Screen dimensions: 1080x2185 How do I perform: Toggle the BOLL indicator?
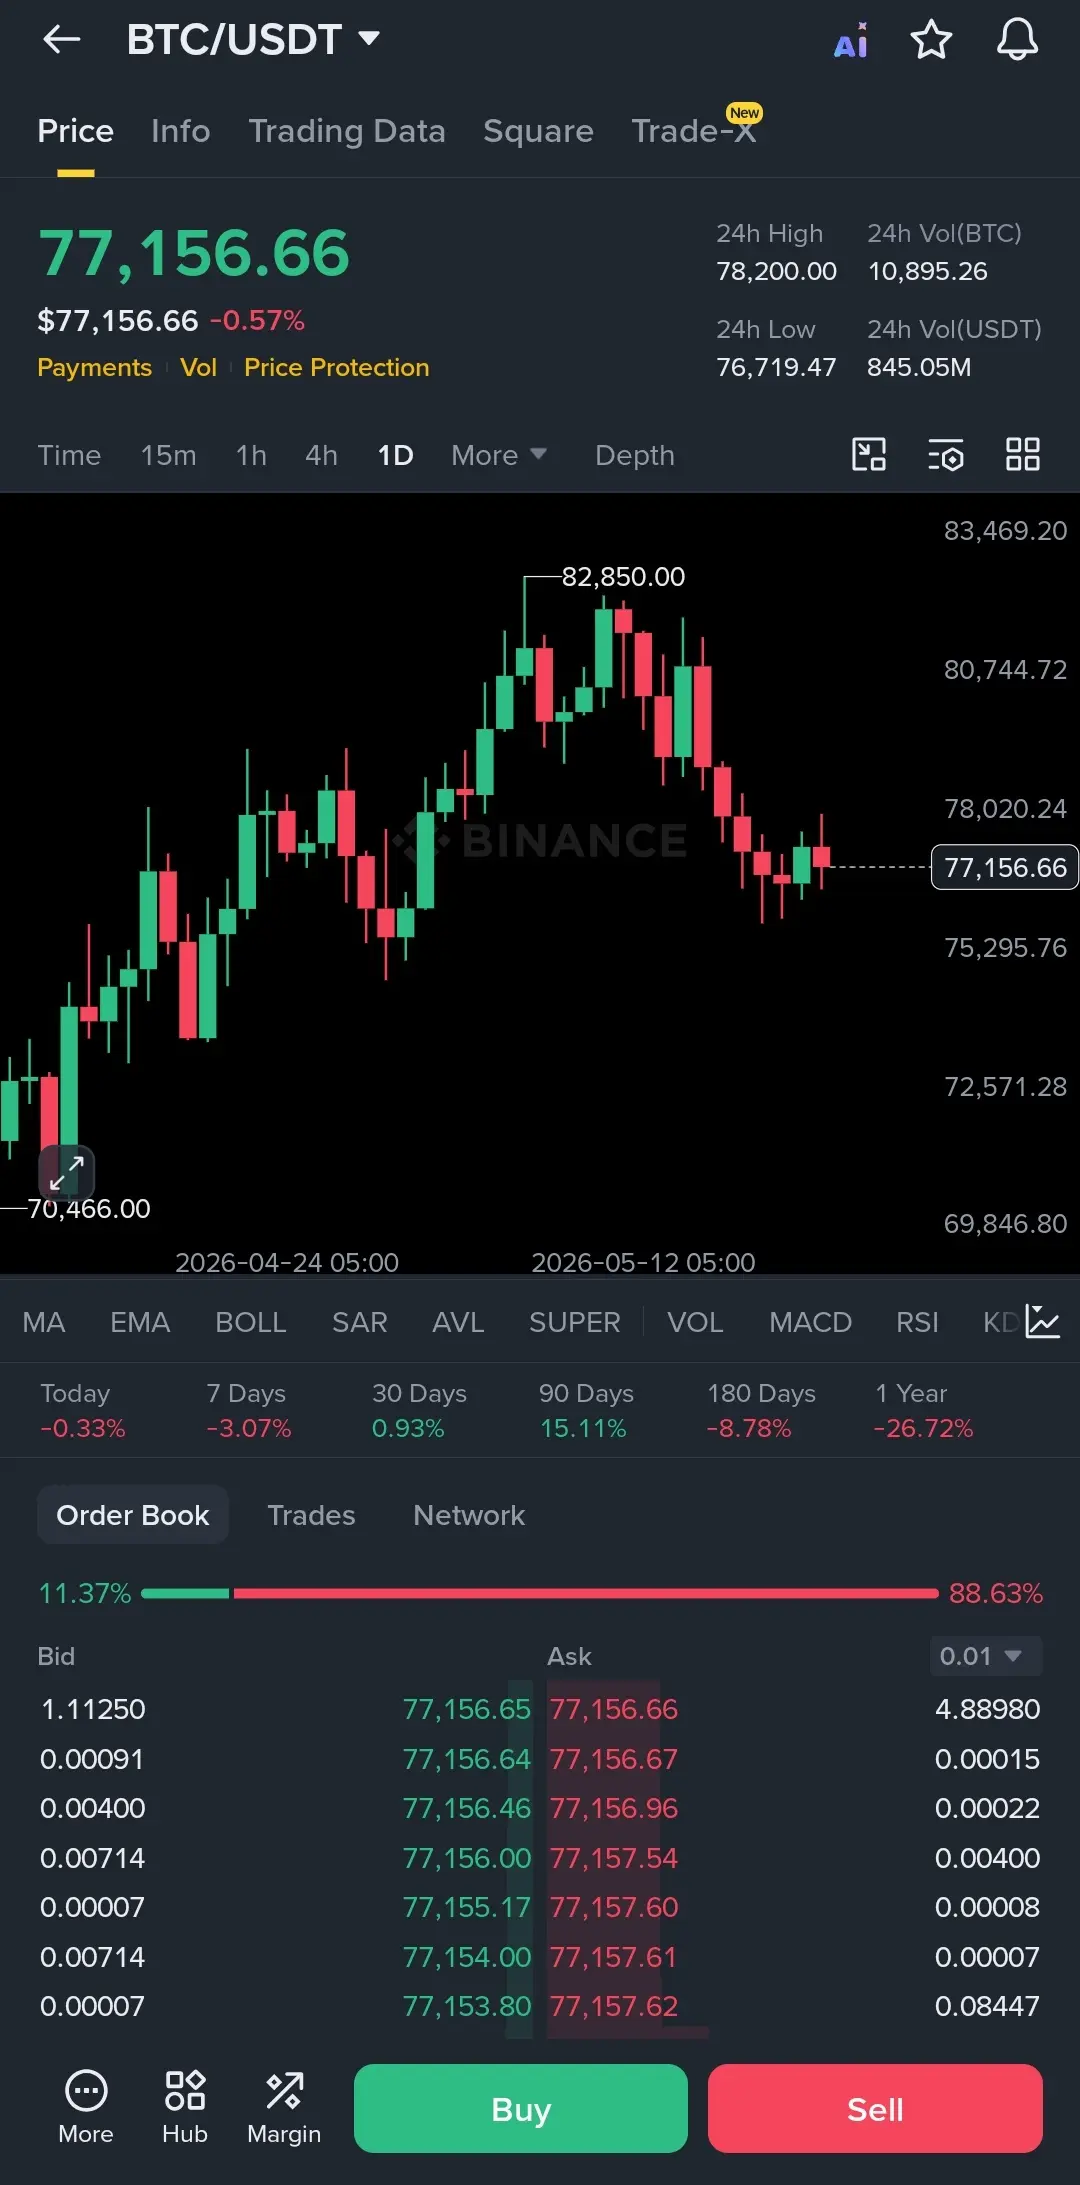(x=251, y=1322)
